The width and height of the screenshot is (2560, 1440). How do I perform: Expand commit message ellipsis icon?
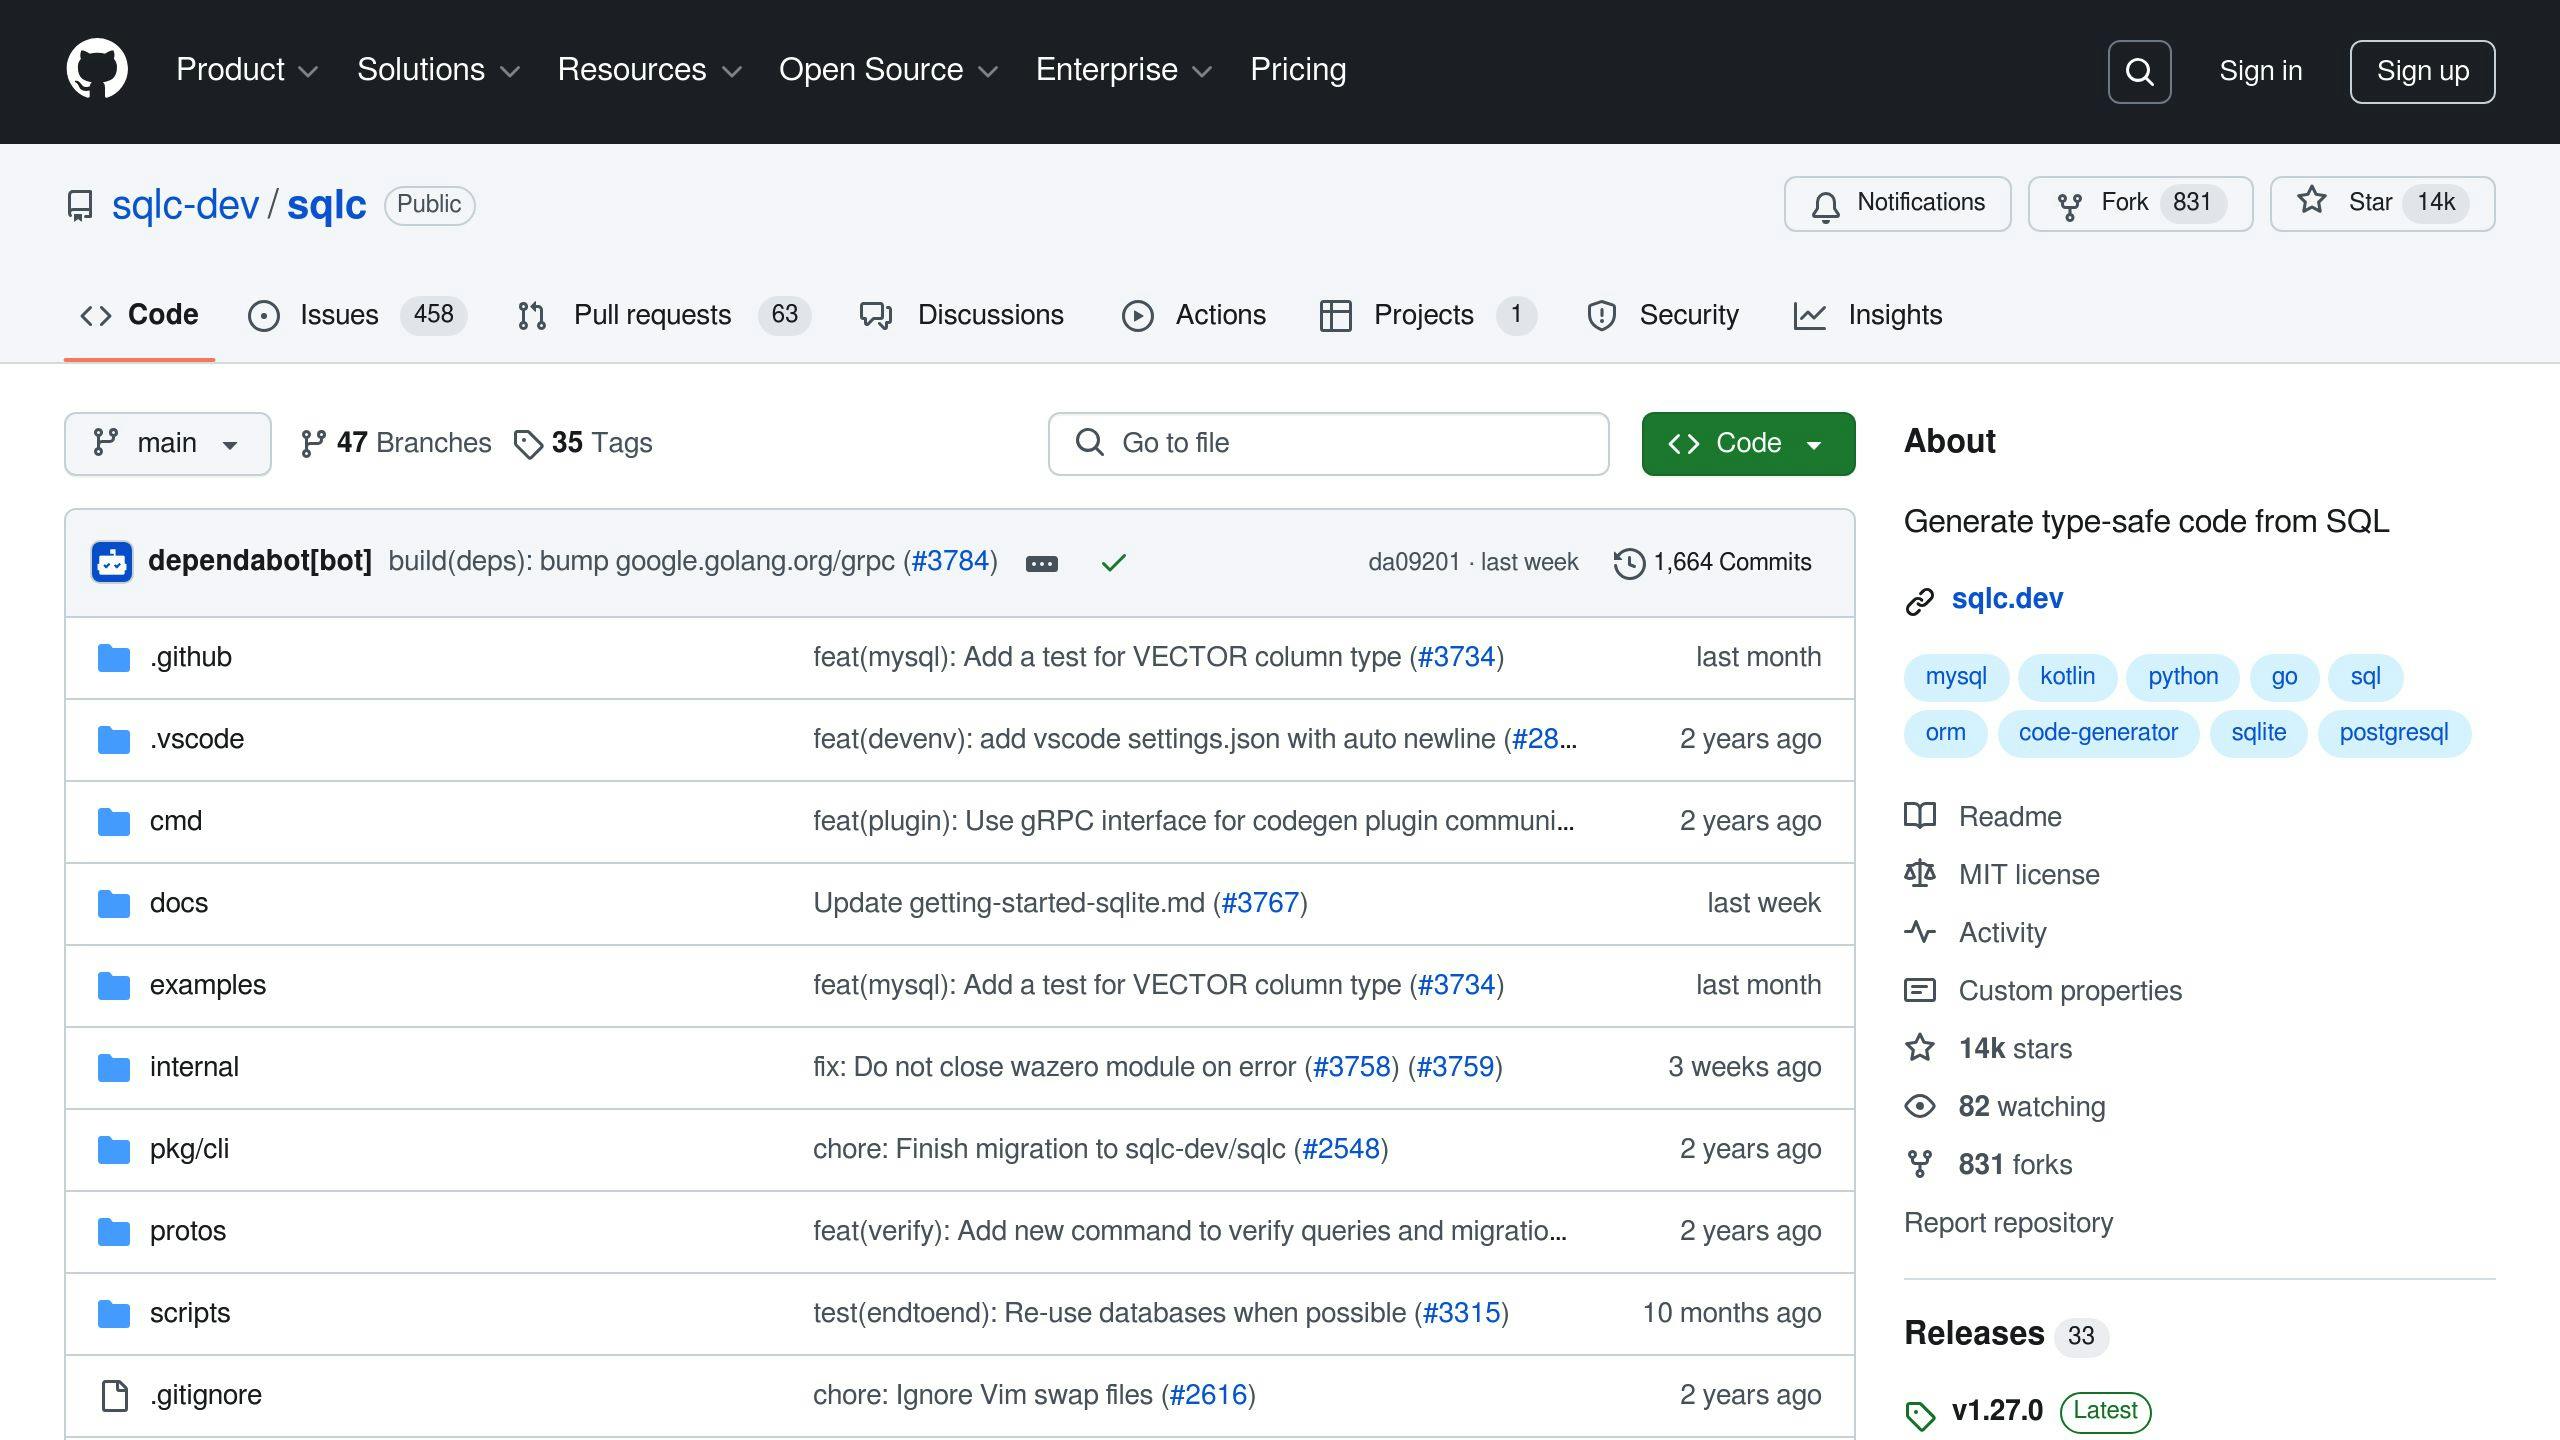click(1041, 564)
